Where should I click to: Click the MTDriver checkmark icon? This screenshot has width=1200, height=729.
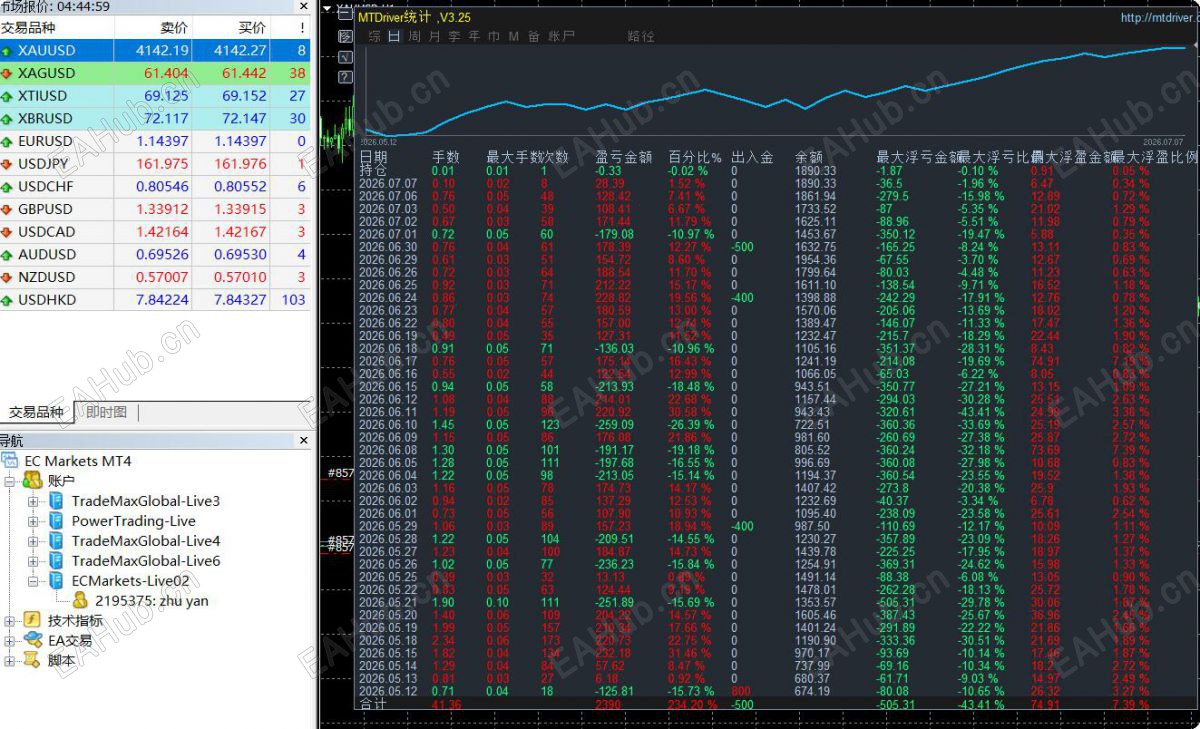pyautogui.click(x=346, y=56)
